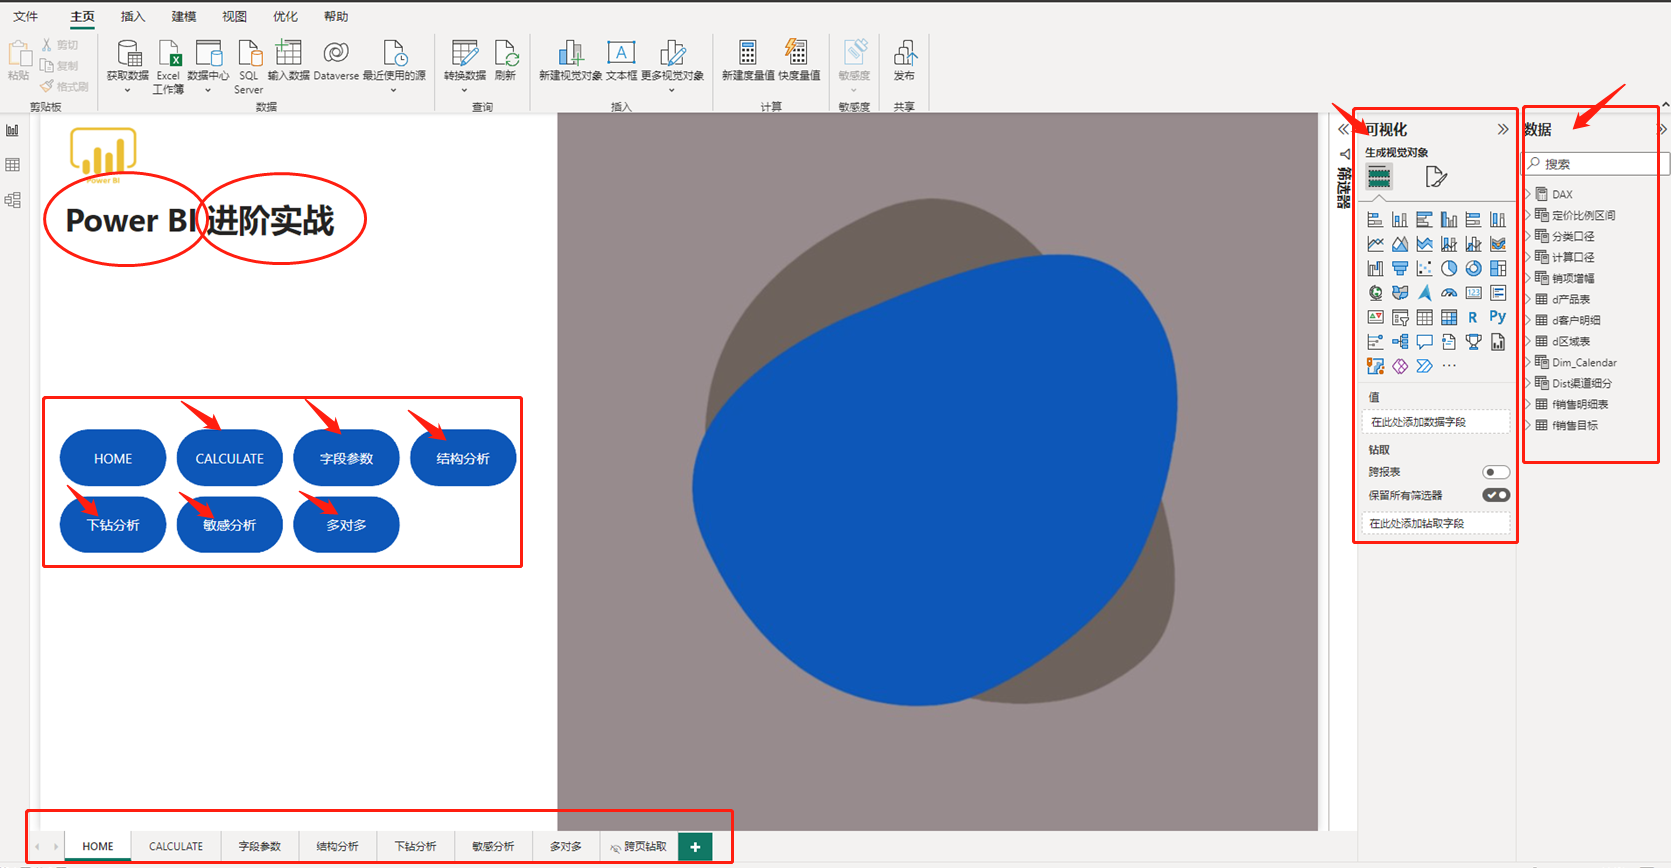Insert a 新建视觉对象 (new visual)
This screenshot has width=1671, height=868.
click(x=571, y=60)
